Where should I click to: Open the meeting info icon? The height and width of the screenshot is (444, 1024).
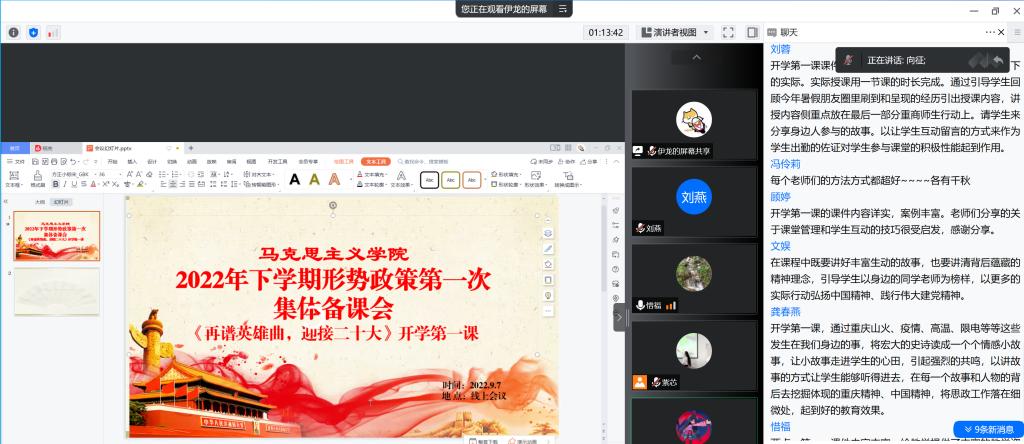14,32
